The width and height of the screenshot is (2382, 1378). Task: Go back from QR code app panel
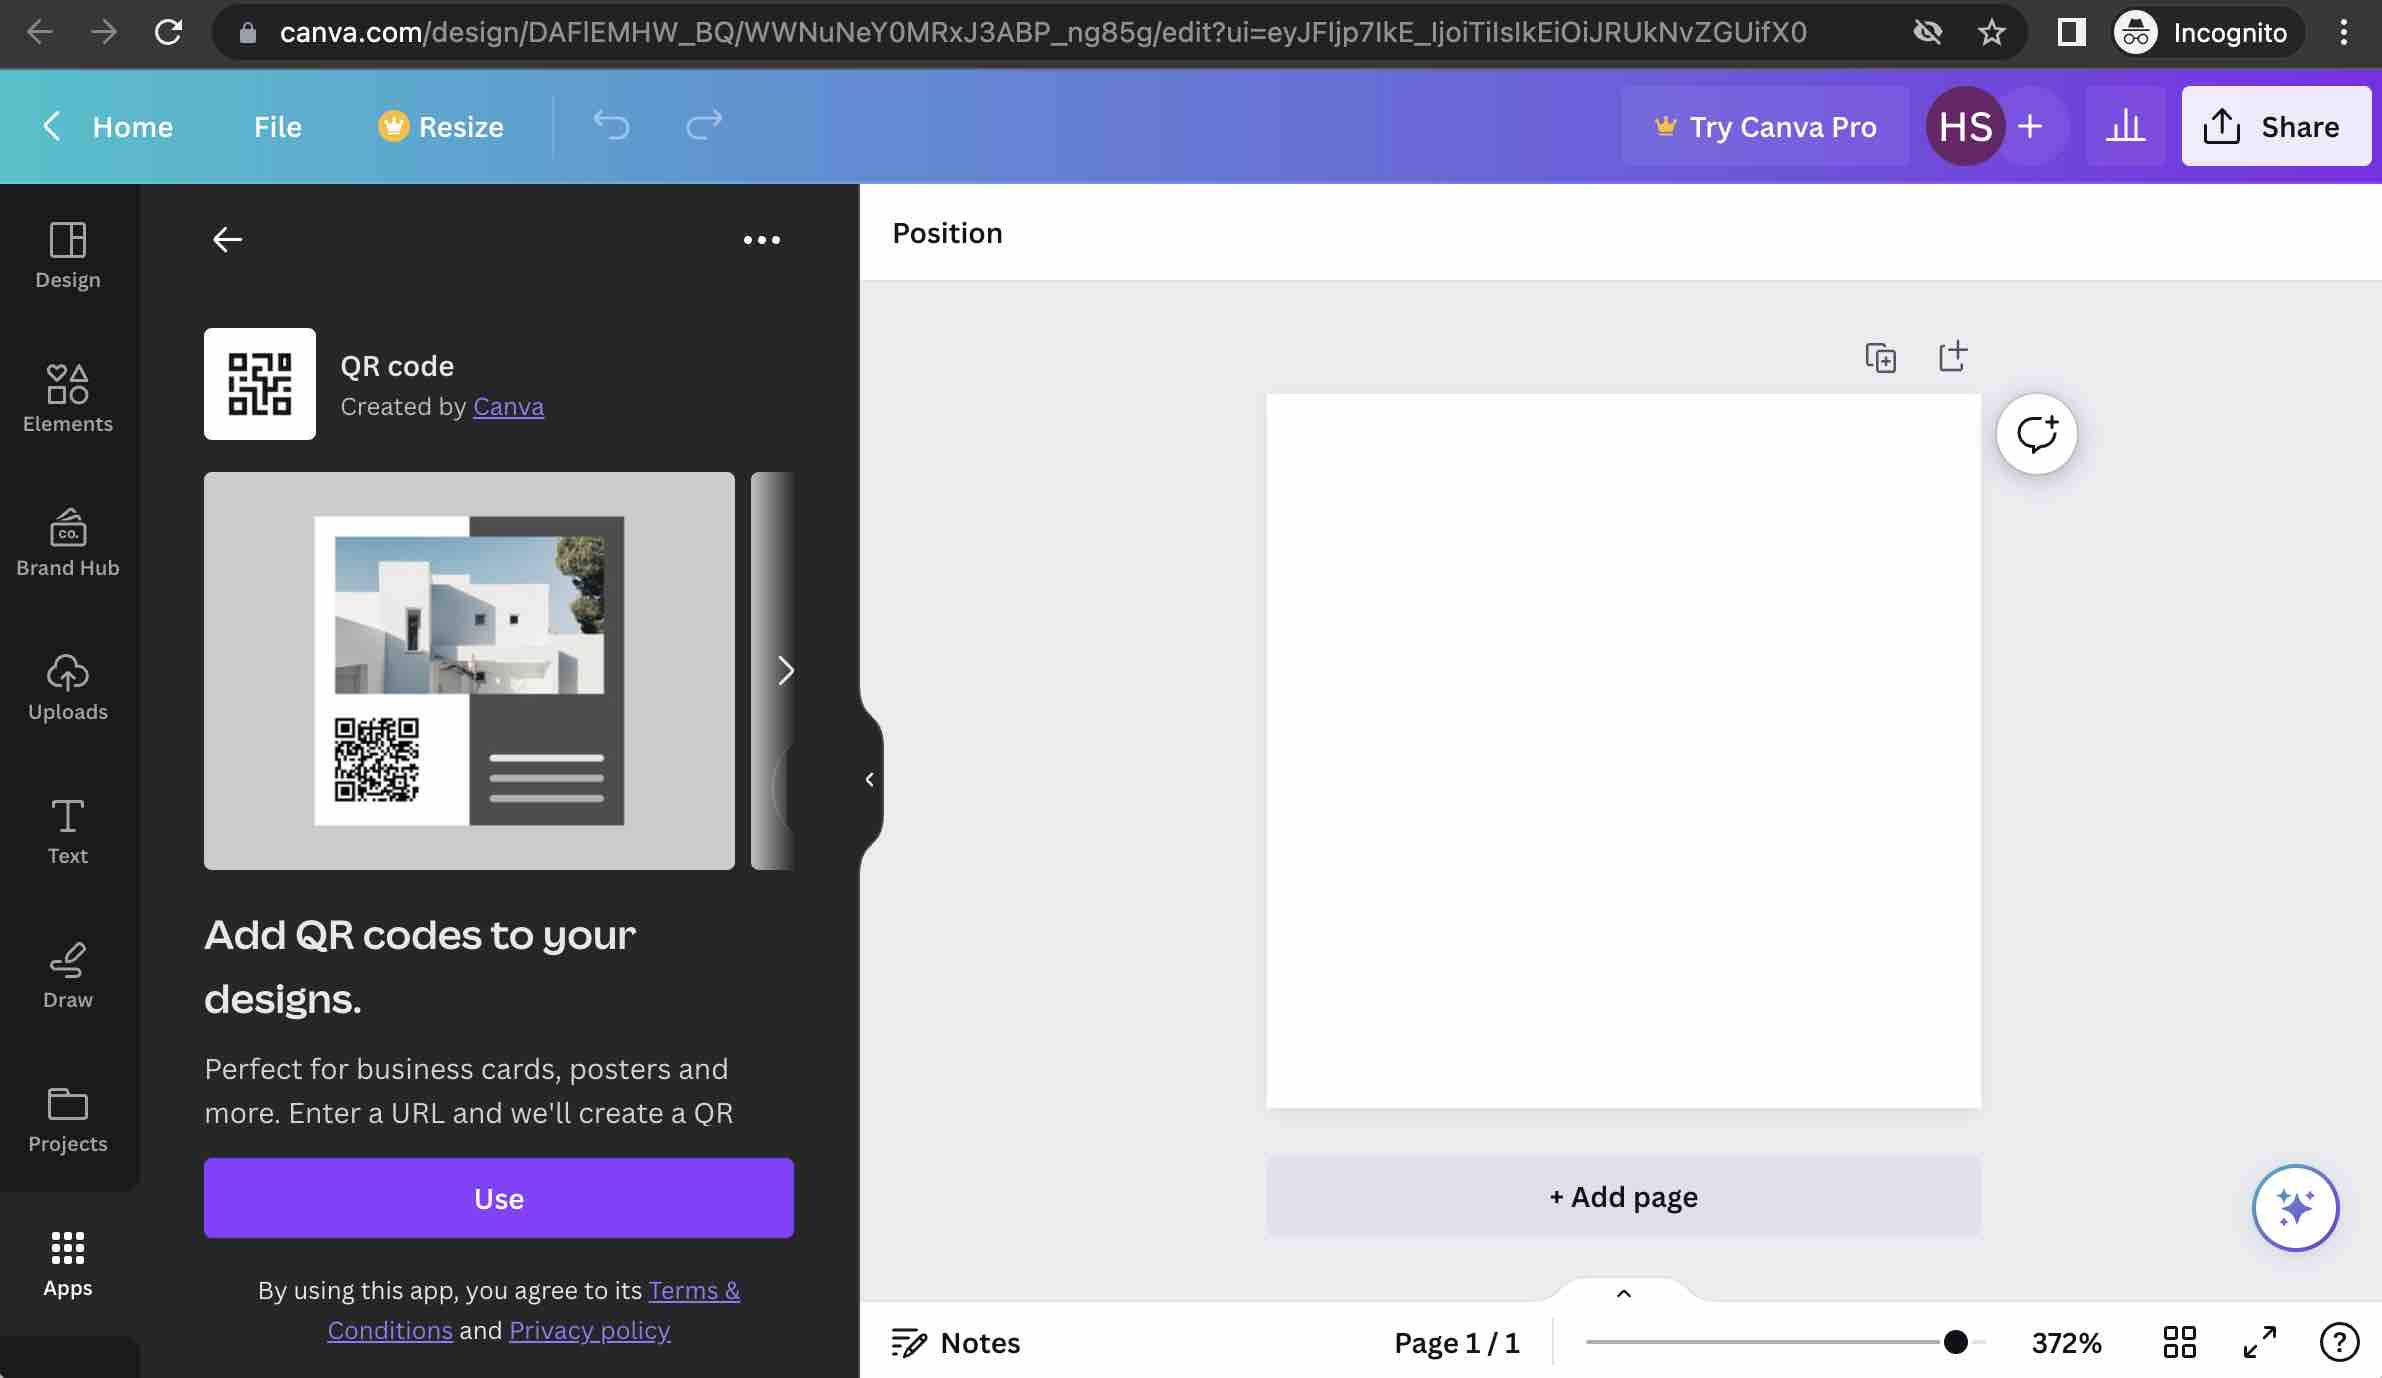(227, 240)
